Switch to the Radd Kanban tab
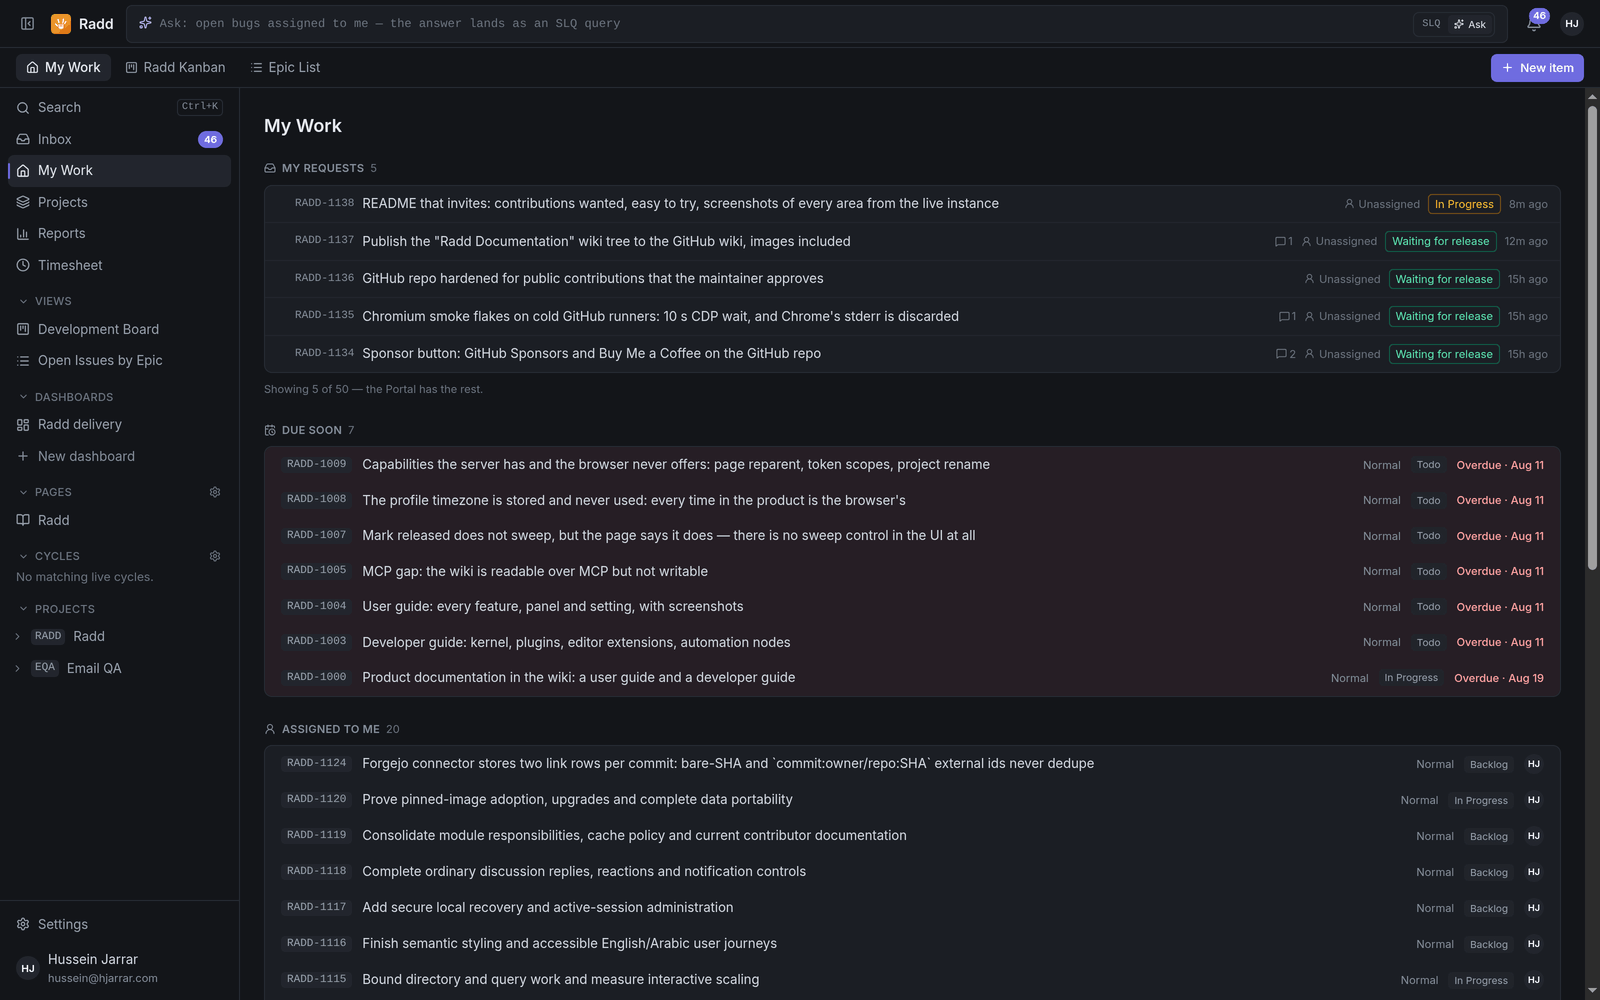 175,68
